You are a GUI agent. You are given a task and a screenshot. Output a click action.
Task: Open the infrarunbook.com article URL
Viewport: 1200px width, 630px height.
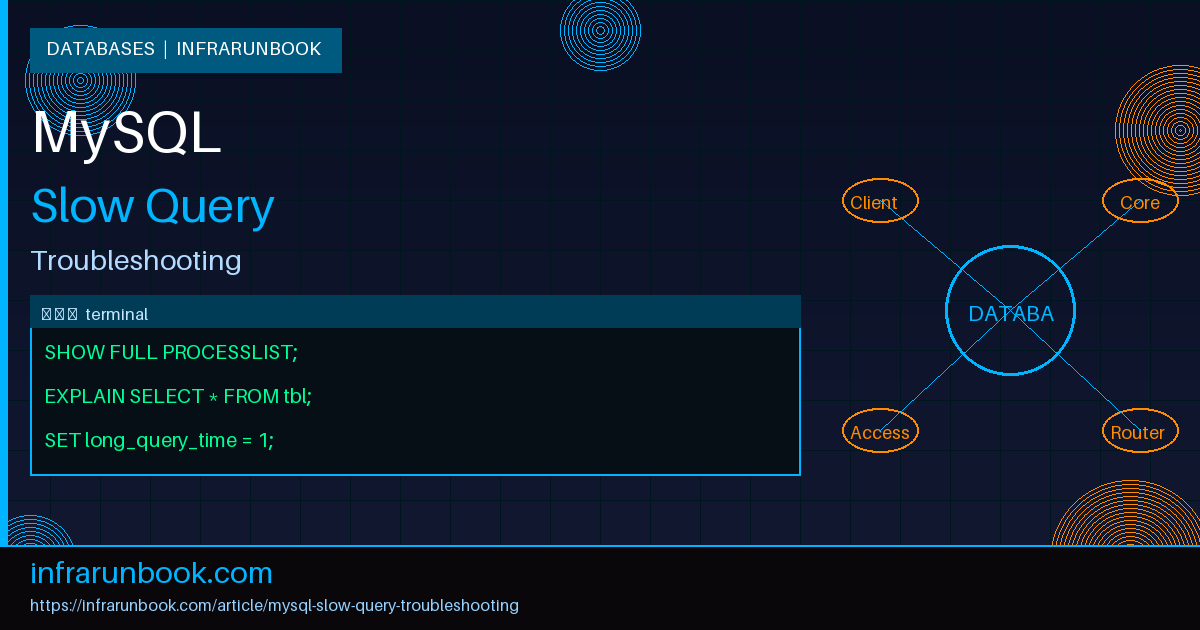[275, 605]
